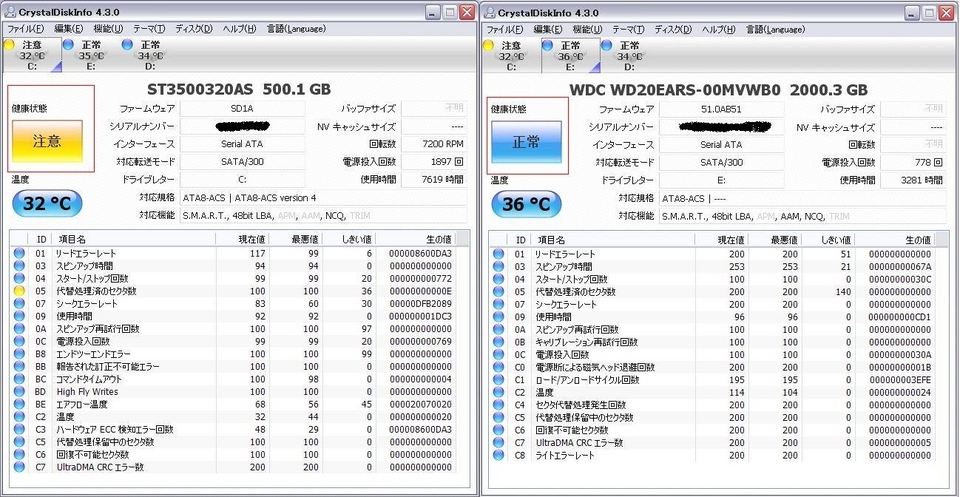Click power-on count field 1897 回
Screen dimensions: 960x497
point(433,162)
